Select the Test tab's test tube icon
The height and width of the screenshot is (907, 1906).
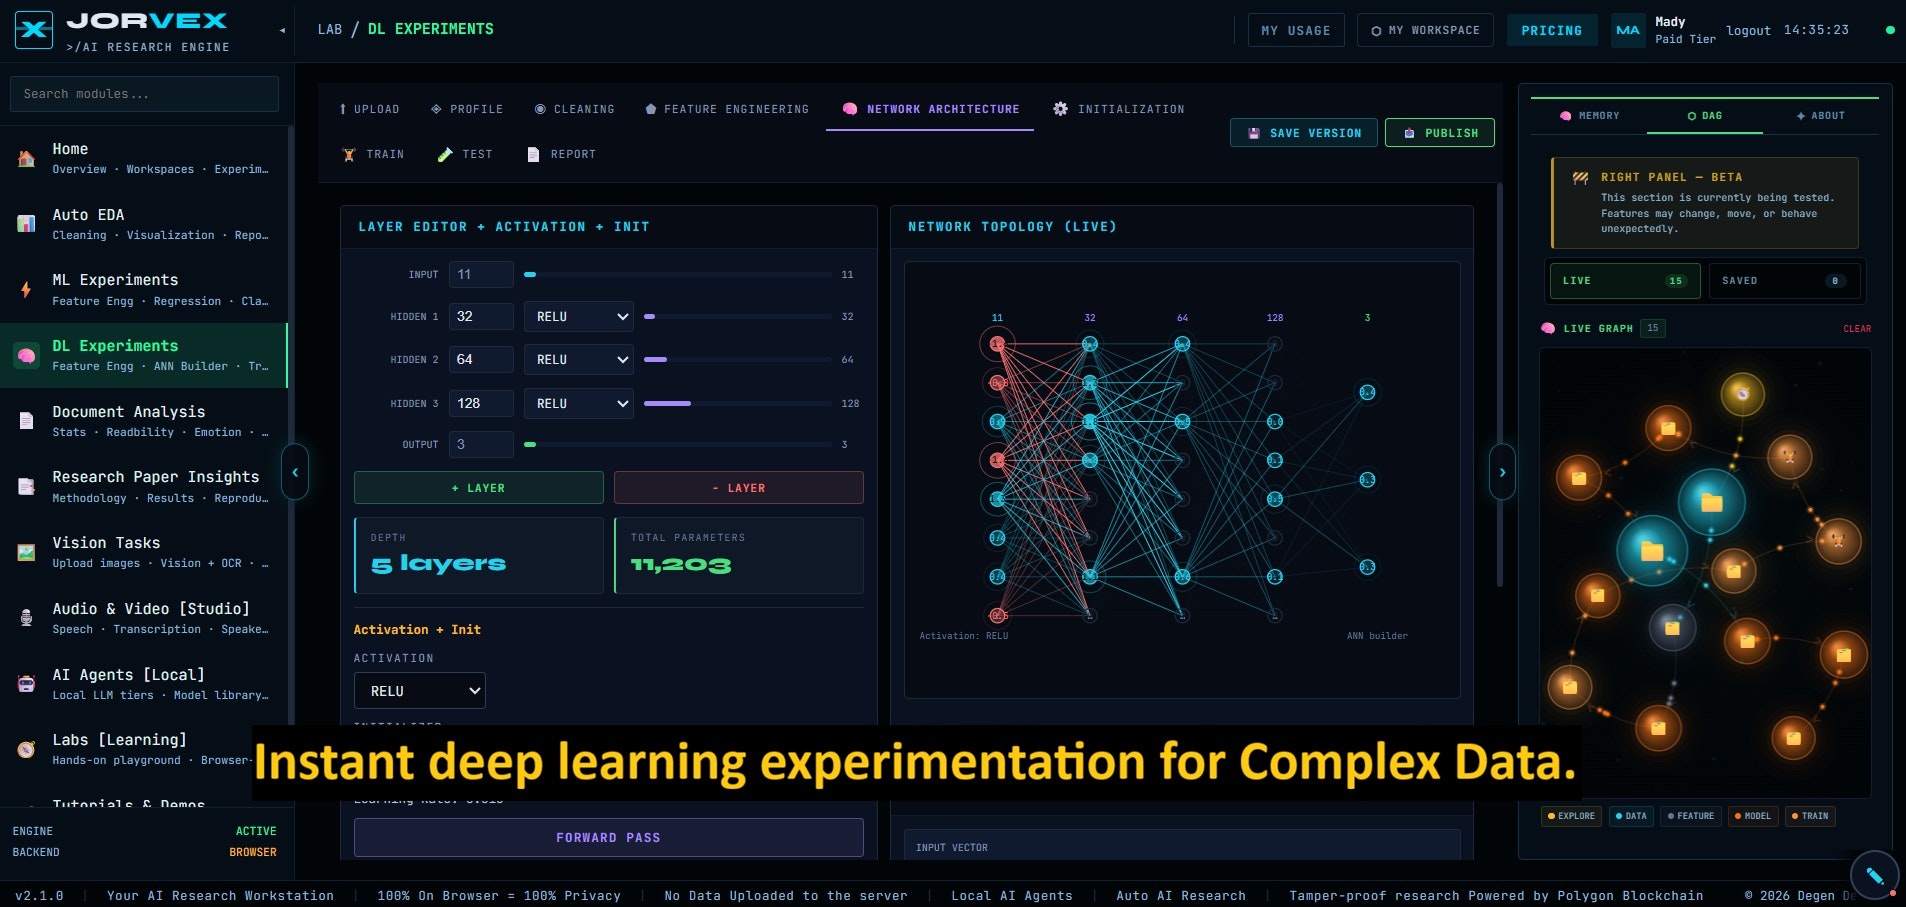coord(446,154)
